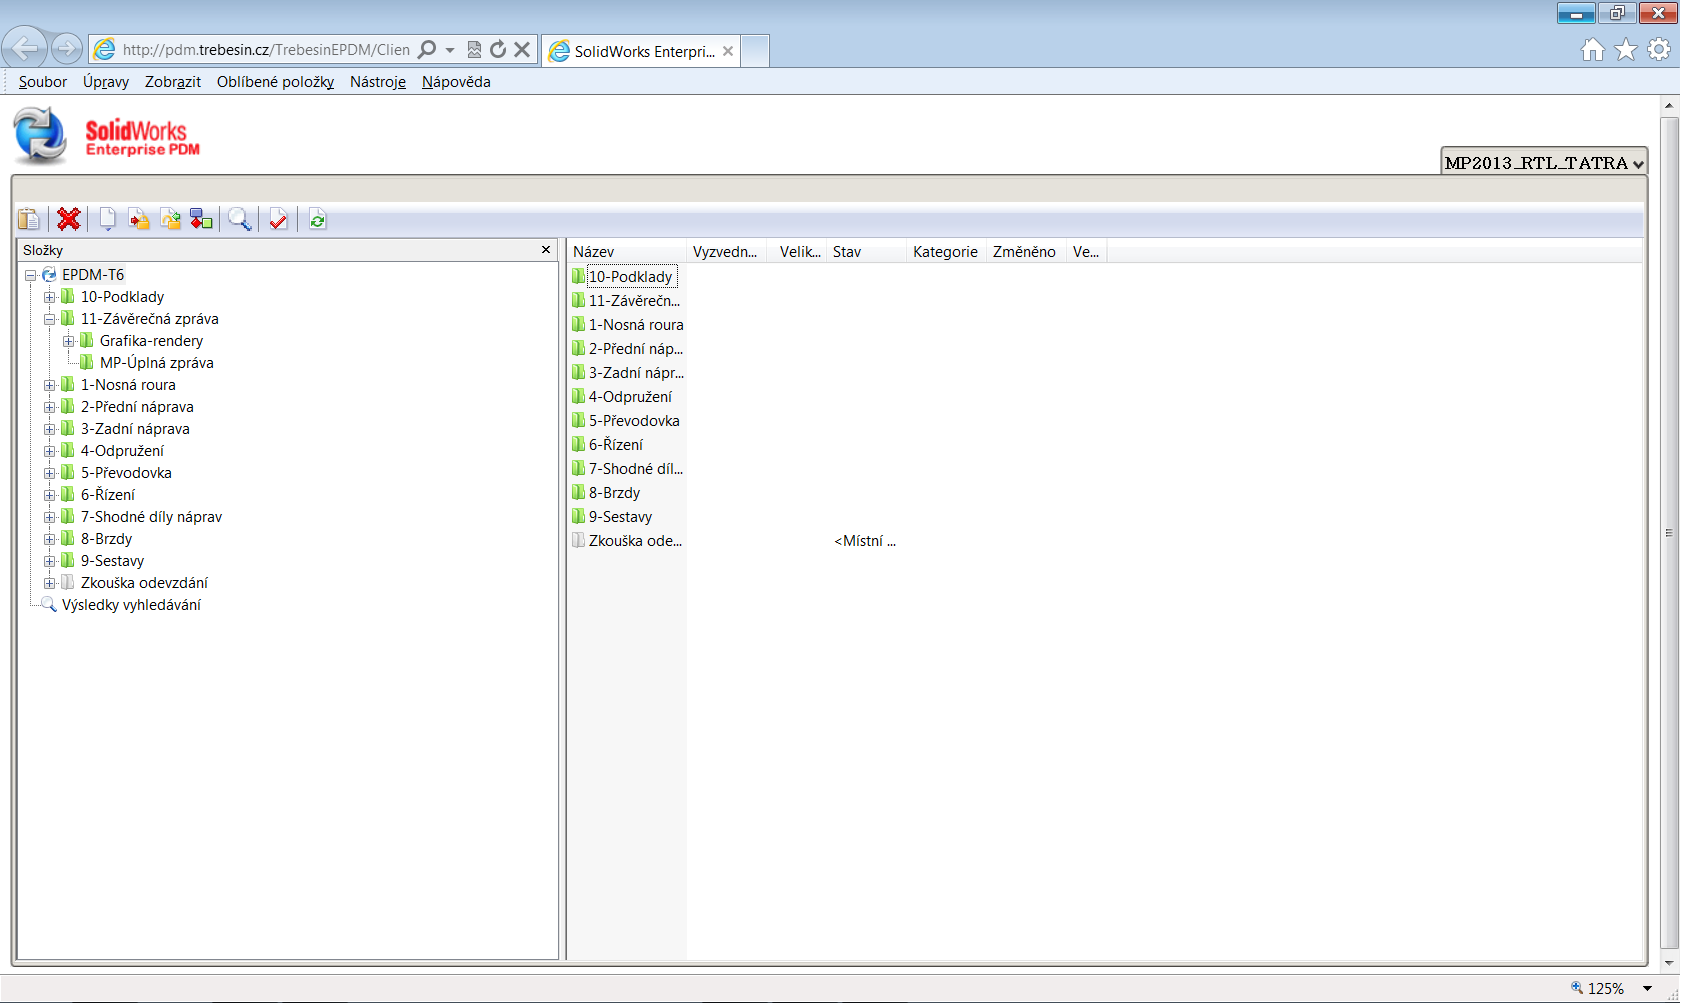1682x1003 pixels.
Task: Click the Check Out lock icon
Action: pyautogui.click(x=171, y=219)
